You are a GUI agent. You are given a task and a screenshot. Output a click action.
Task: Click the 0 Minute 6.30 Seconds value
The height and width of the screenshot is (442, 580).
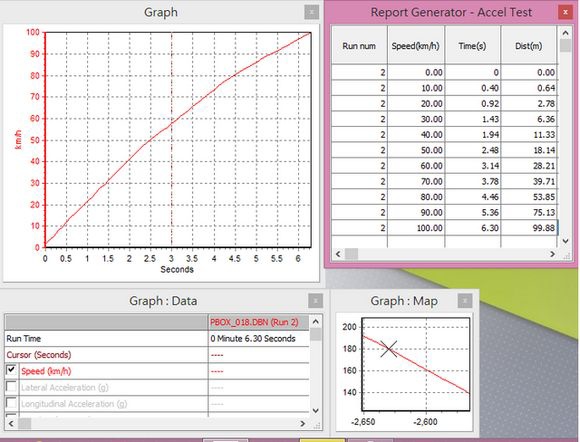pyautogui.click(x=253, y=338)
